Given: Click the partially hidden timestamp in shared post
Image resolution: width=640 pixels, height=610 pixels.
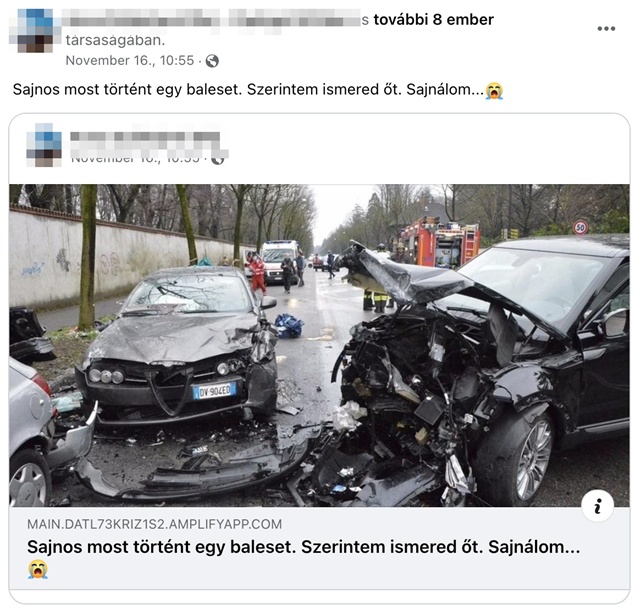Looking at the screenshot, I should [136, 160].
